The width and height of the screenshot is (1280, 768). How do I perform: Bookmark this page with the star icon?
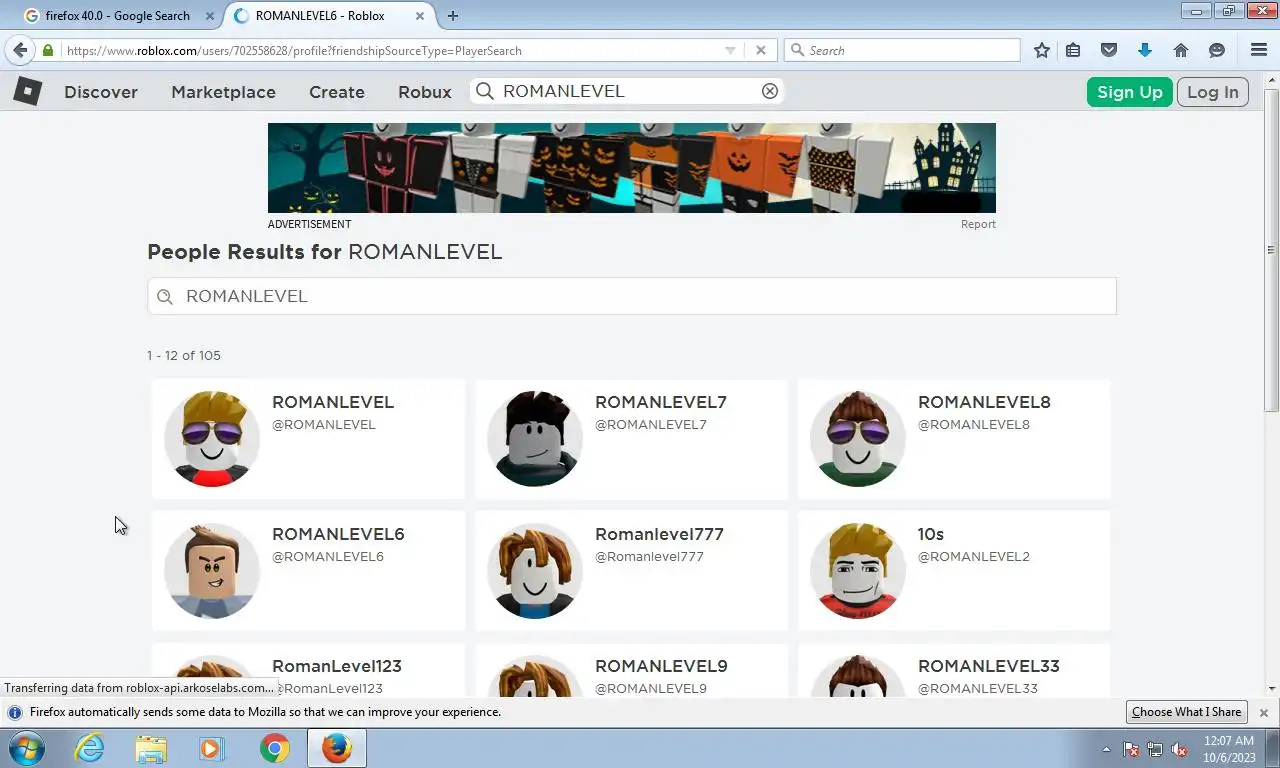pos(1042,50)
